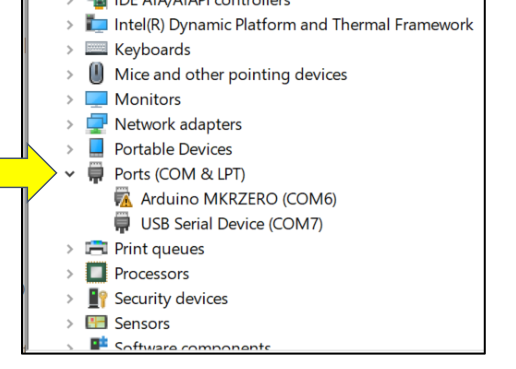Image resolution: width=516 pixels, height=369 pixels.
Task: Select Arduino MKRZERO (COM6) entry
Action: tap(239, 199)
